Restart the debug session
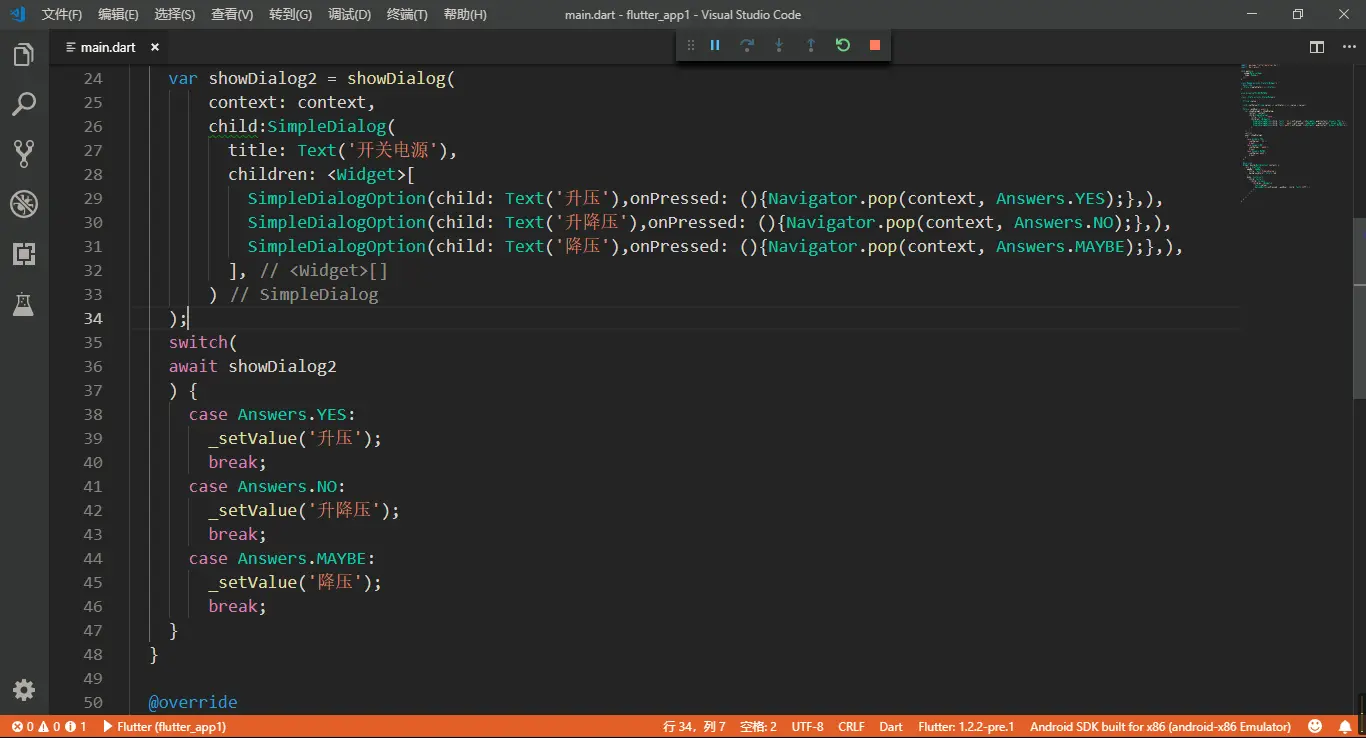The height and width of the screenshot is (738, 1366). (x=843, y=45)
